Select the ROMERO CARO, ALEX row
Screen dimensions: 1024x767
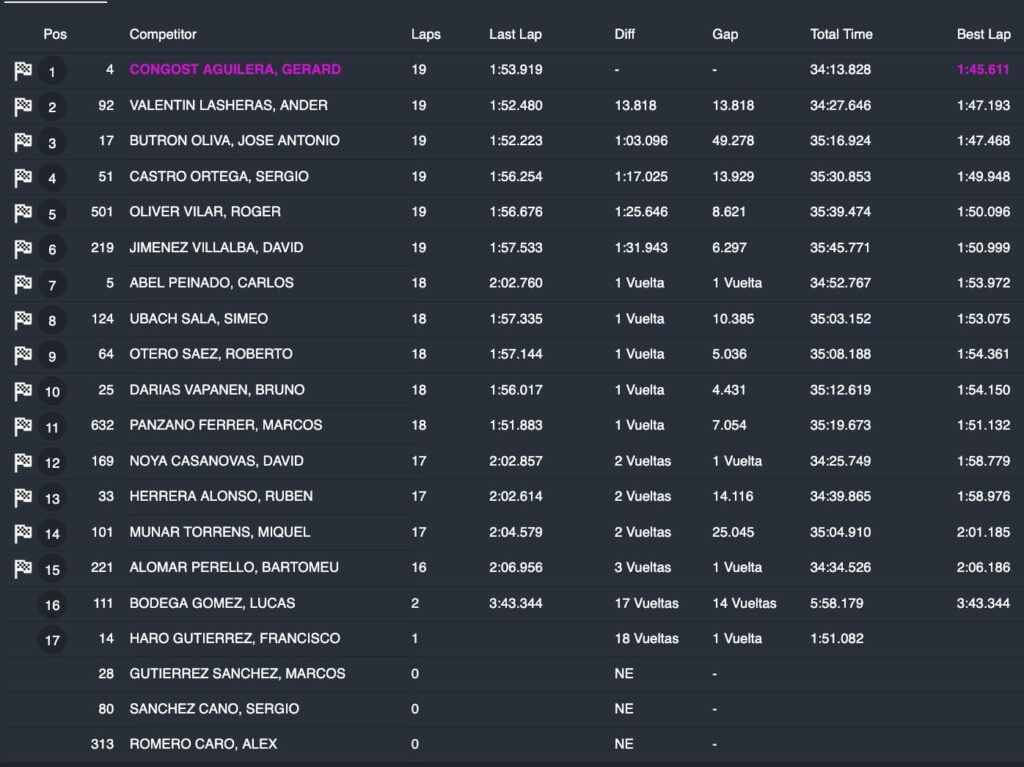[x=203, y=744]
